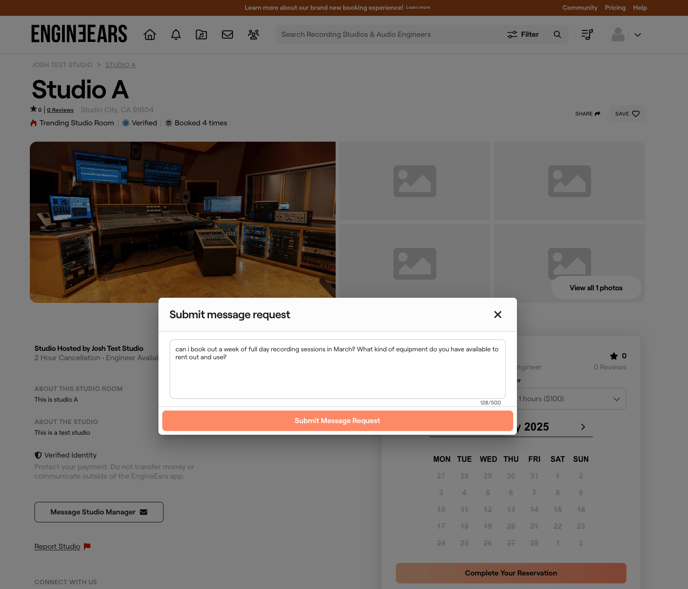Click the Share button

pos(588,114)
